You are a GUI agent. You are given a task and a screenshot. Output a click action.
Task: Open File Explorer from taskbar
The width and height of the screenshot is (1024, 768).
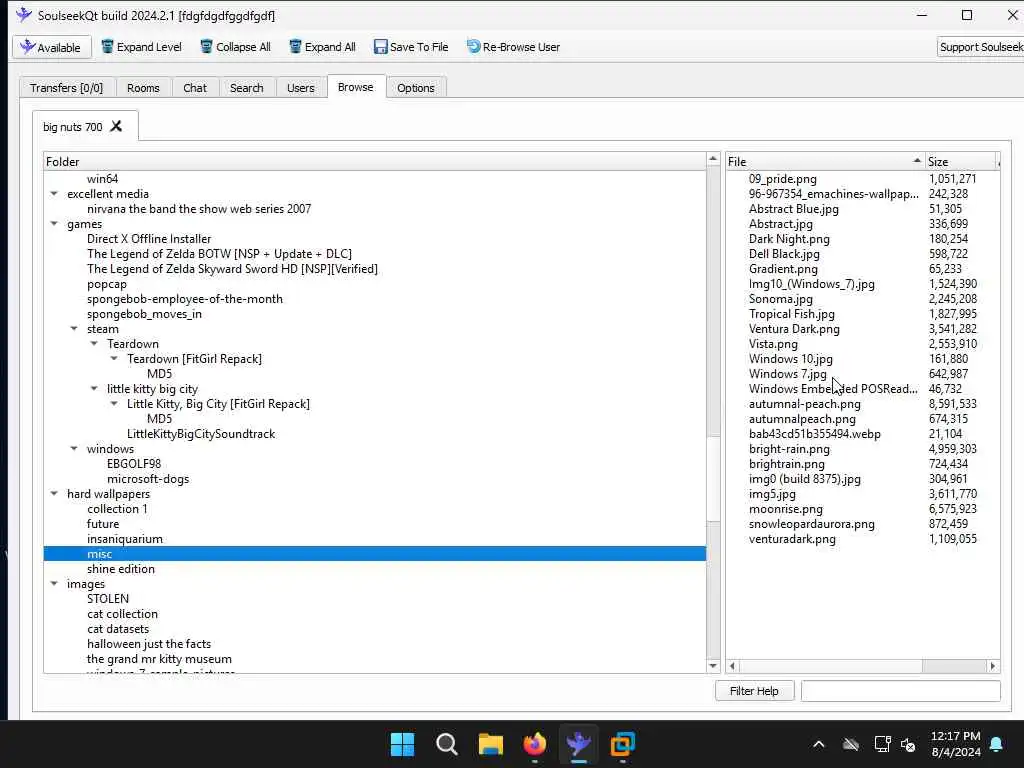point(490,744)
